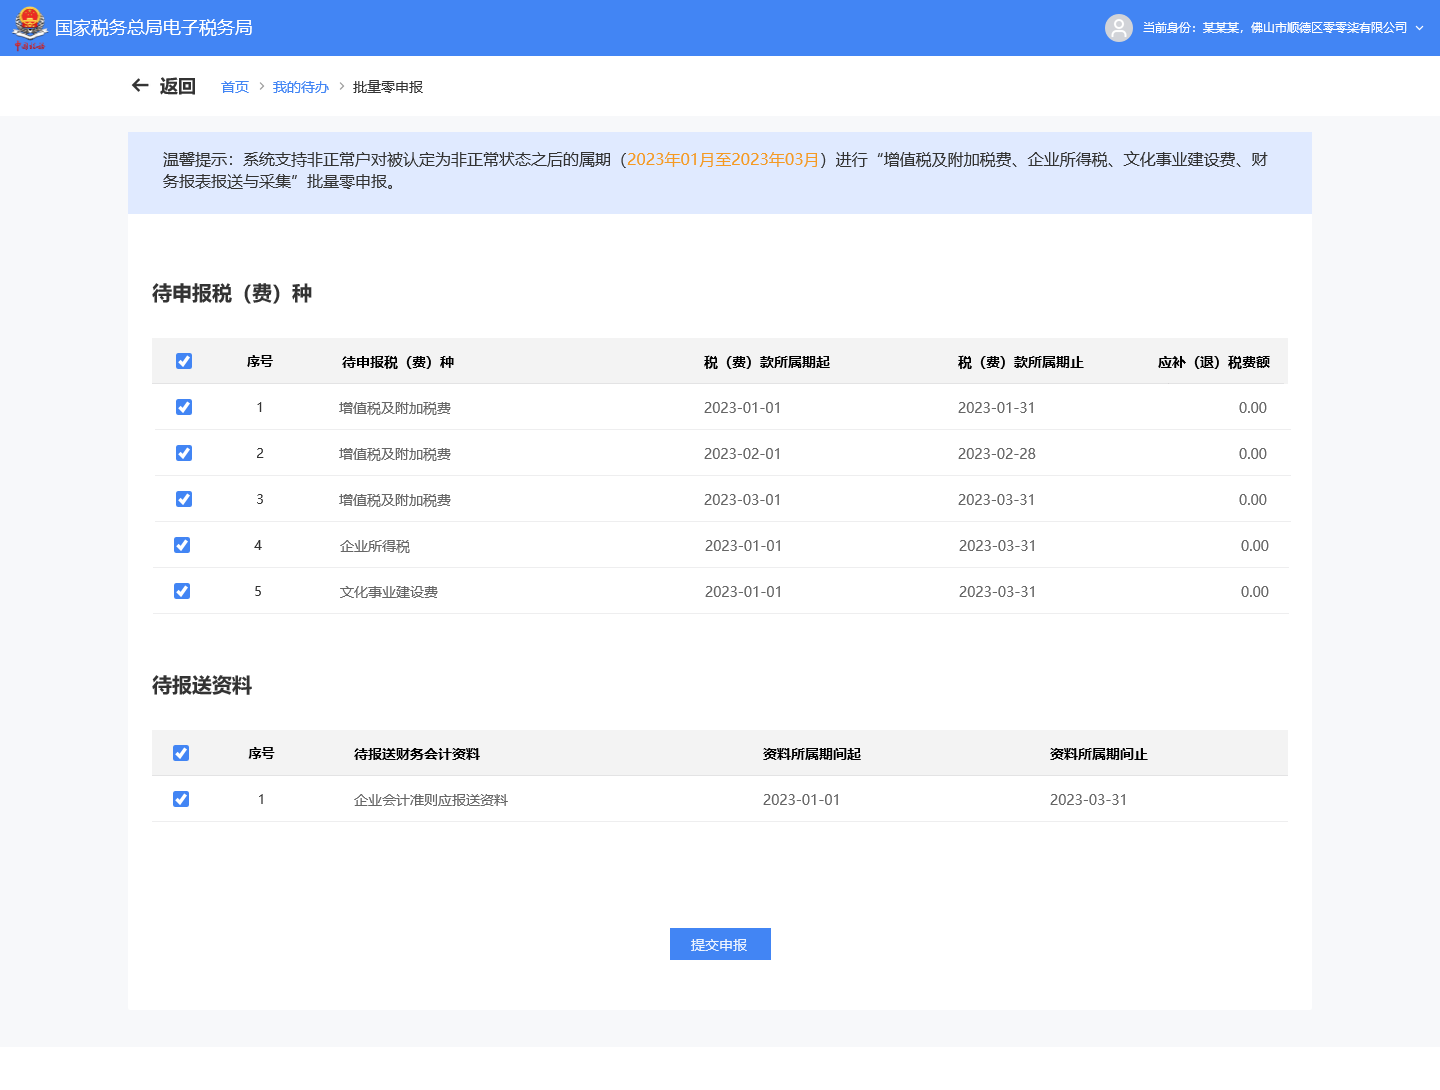Image resolution: width=1440 pixels, height=1090 pixels.
Task: Click the 提交申报 submit button
Action: 720,944
